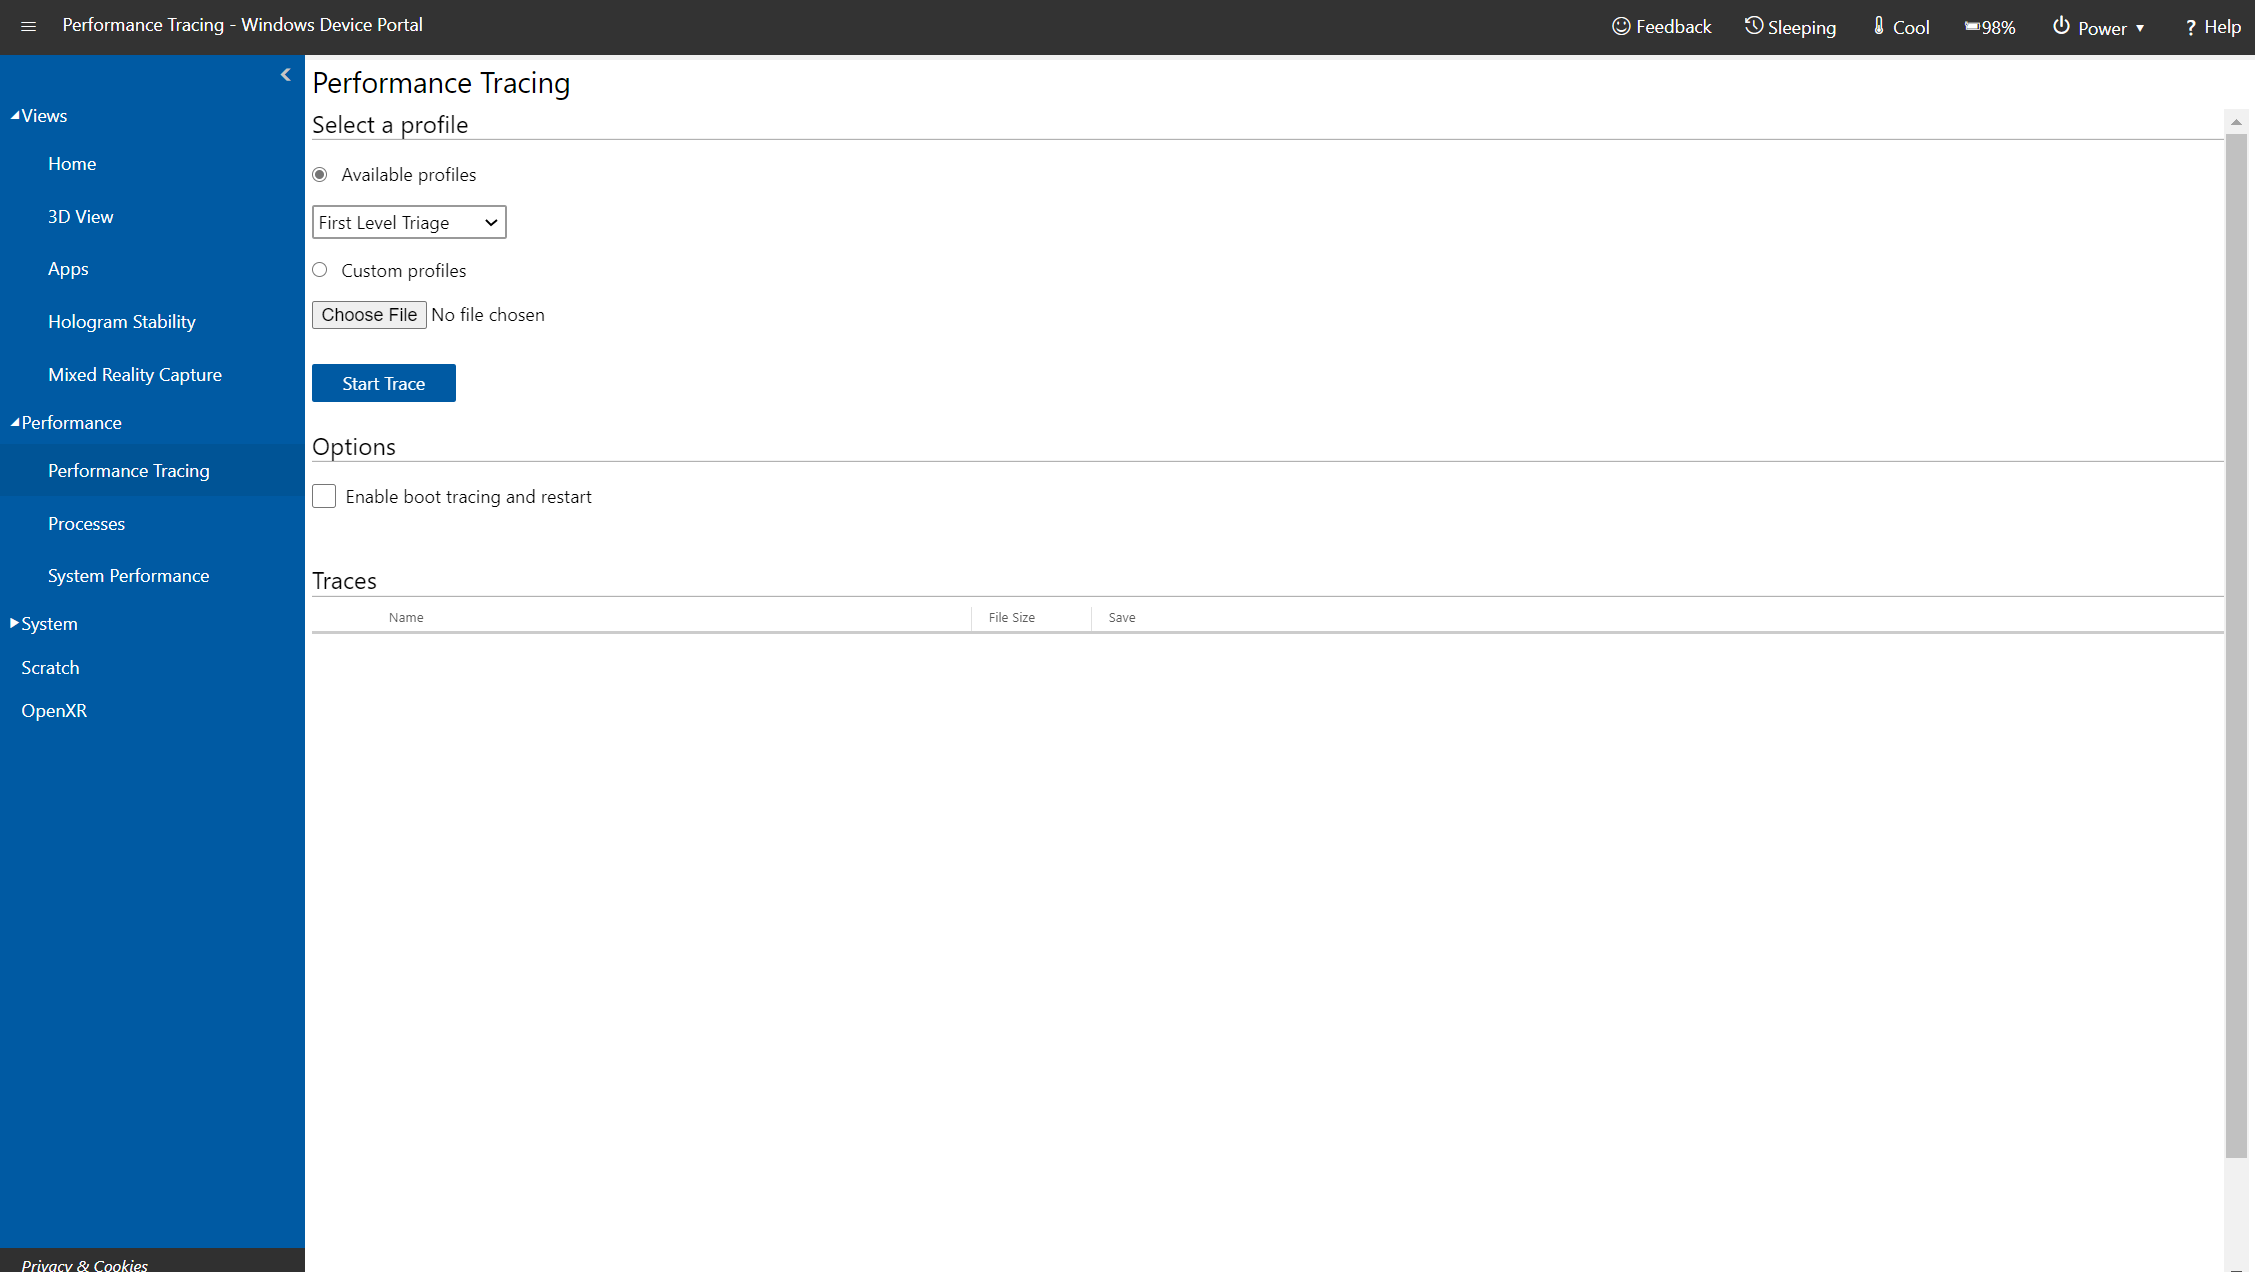Navigate to System Performance section
This screenshot has width=2255, height=1272.
click(x=129, y=576)
